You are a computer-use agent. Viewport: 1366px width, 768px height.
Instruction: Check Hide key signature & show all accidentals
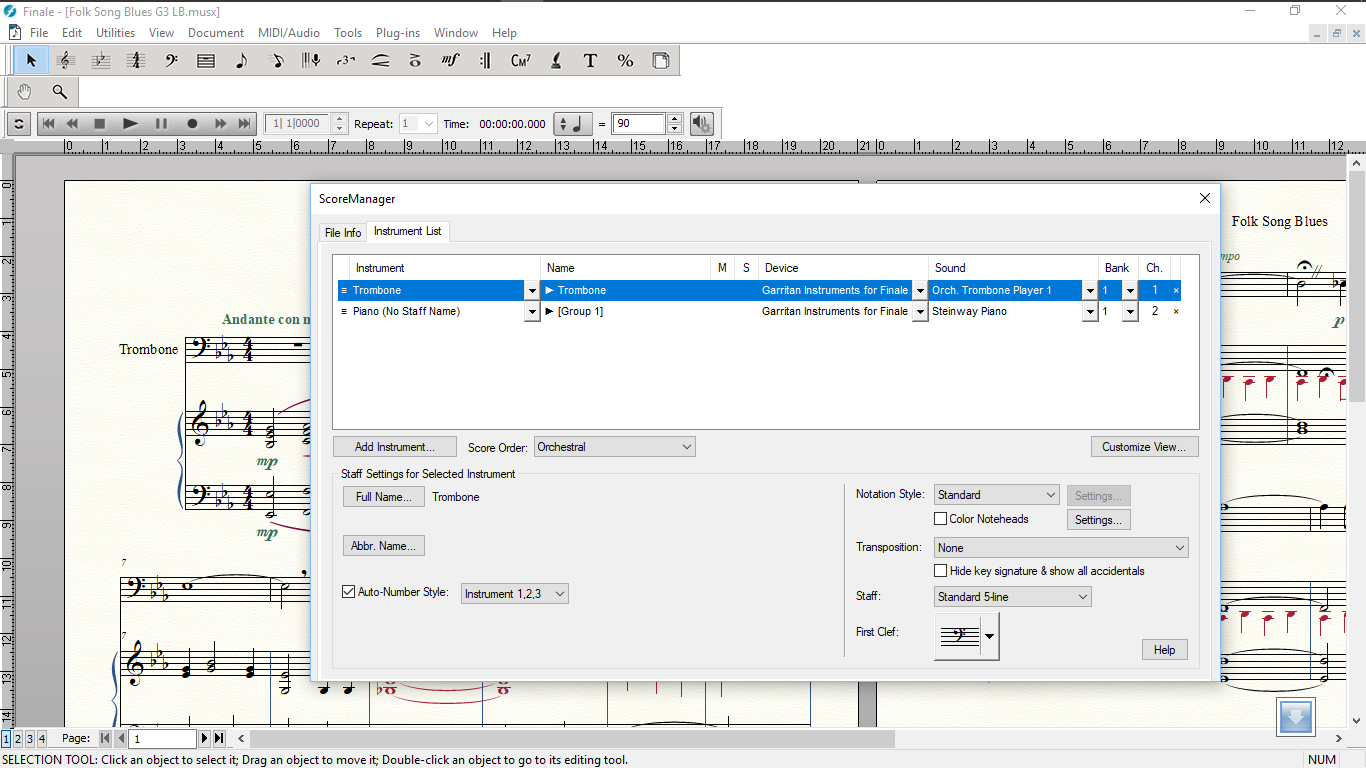click(x=940, y=571)
